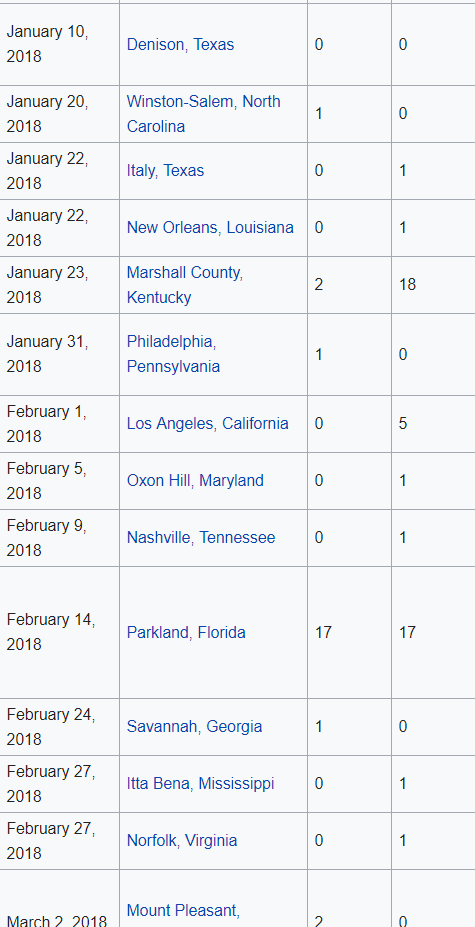Open the Parkland, Florida link

186,633
